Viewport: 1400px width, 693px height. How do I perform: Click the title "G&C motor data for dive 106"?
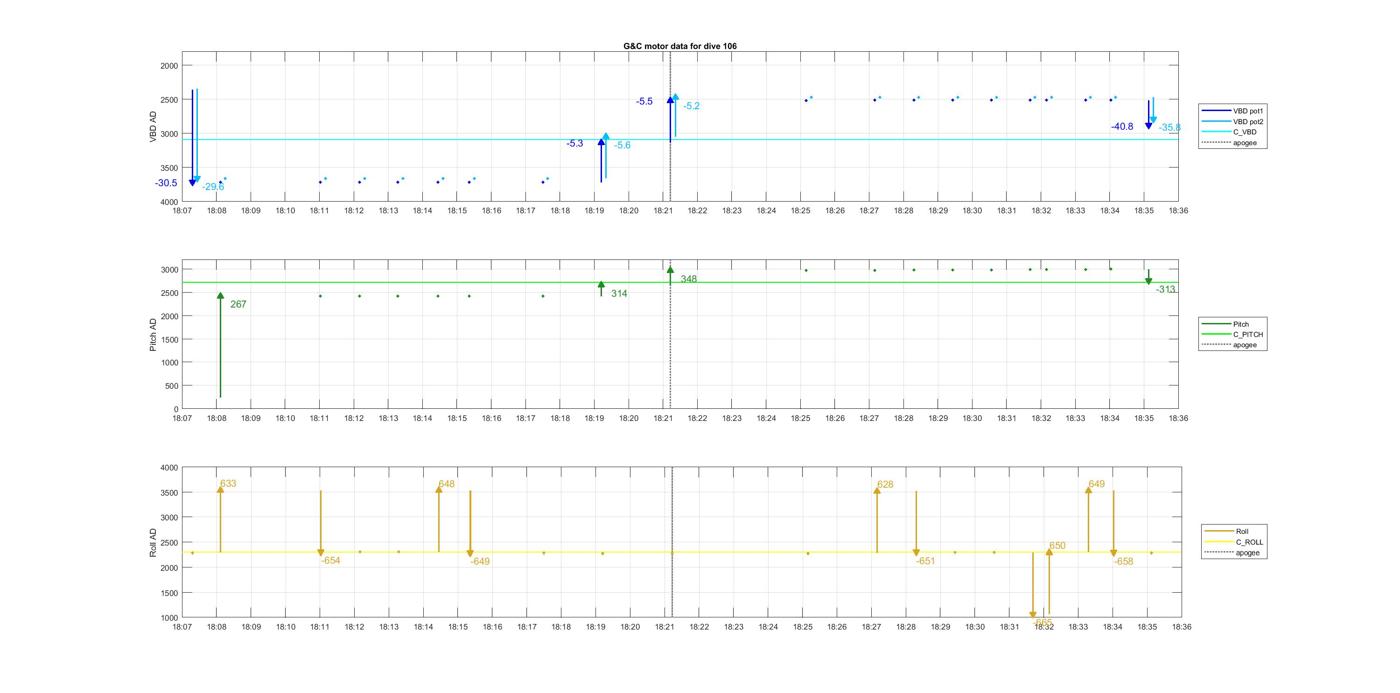tap(680, 46)
